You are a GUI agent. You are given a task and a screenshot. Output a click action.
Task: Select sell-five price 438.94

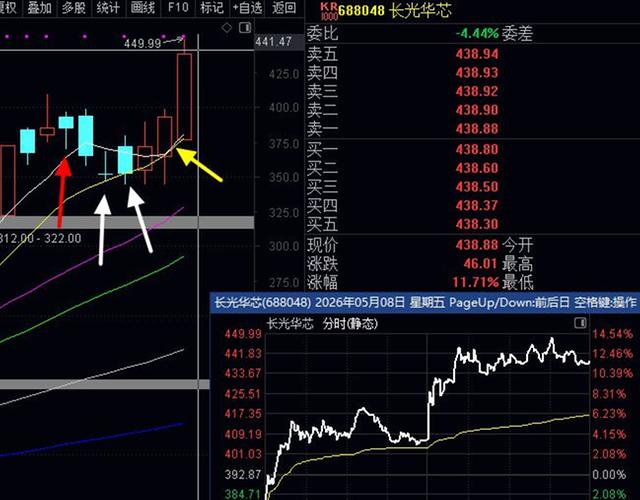[477, 54]
